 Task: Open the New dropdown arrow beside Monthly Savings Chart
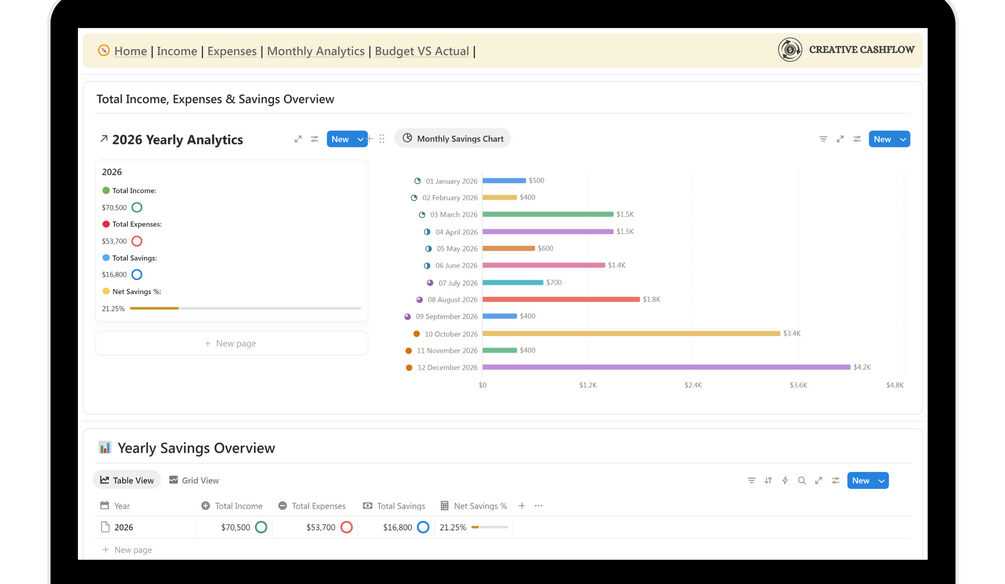click(903, 139)
